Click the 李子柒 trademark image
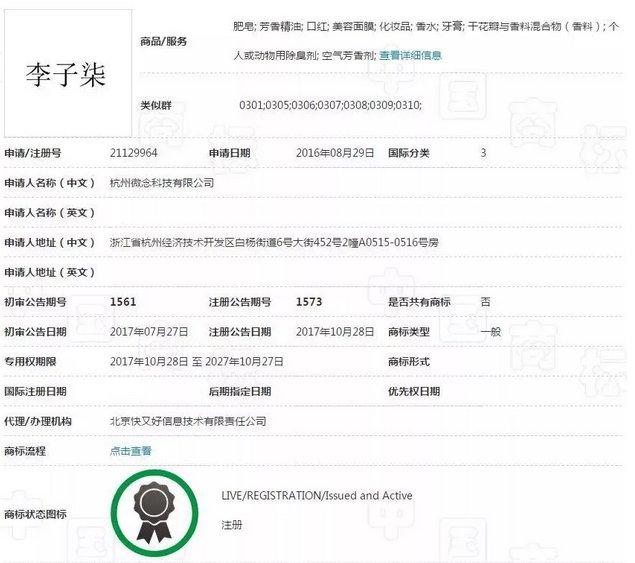 (x=68, y=74)
